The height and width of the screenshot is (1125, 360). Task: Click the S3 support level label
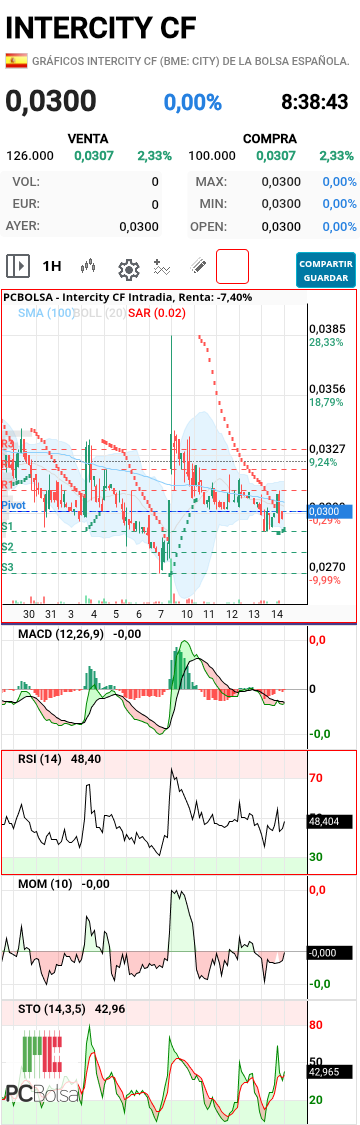click(8, 568)
